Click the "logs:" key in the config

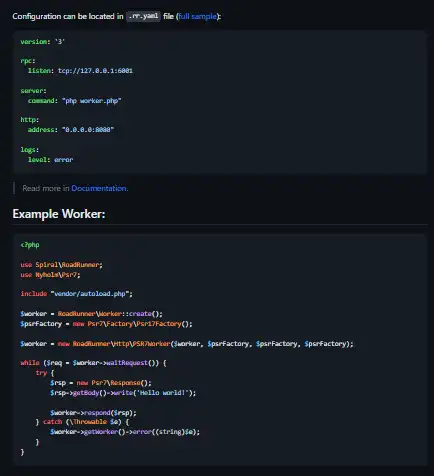(30, 150)
